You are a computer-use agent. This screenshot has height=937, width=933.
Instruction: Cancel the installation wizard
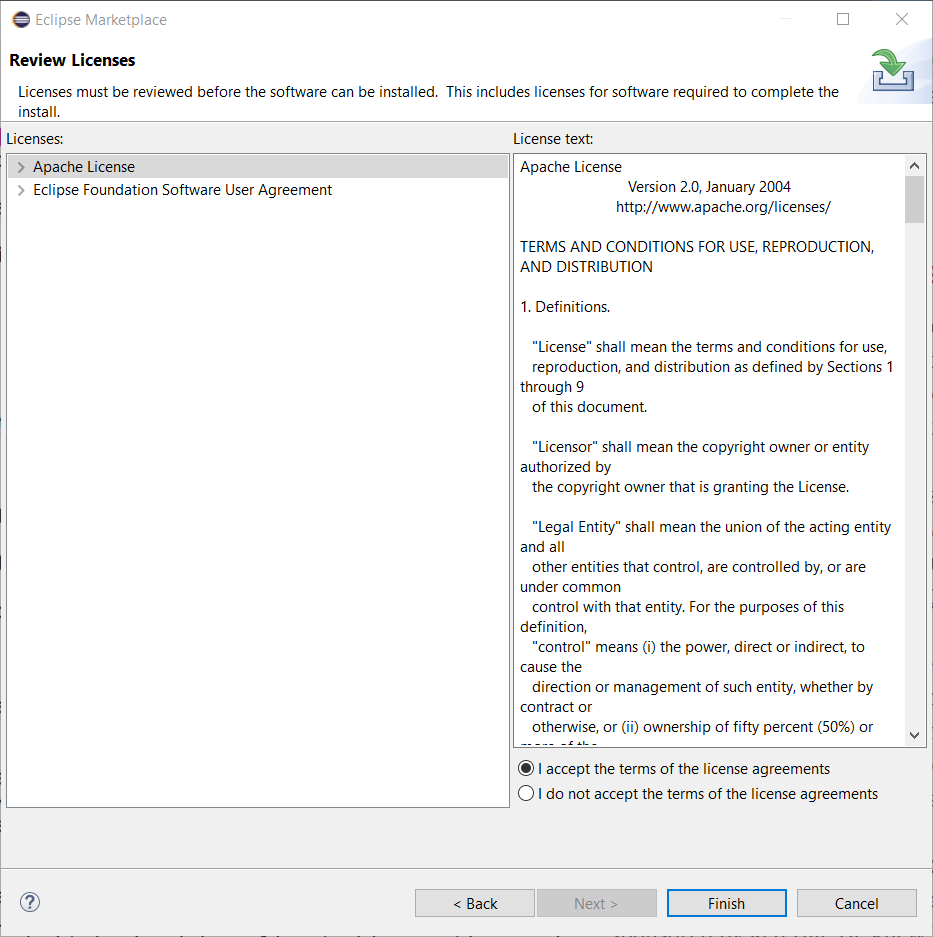856,903
